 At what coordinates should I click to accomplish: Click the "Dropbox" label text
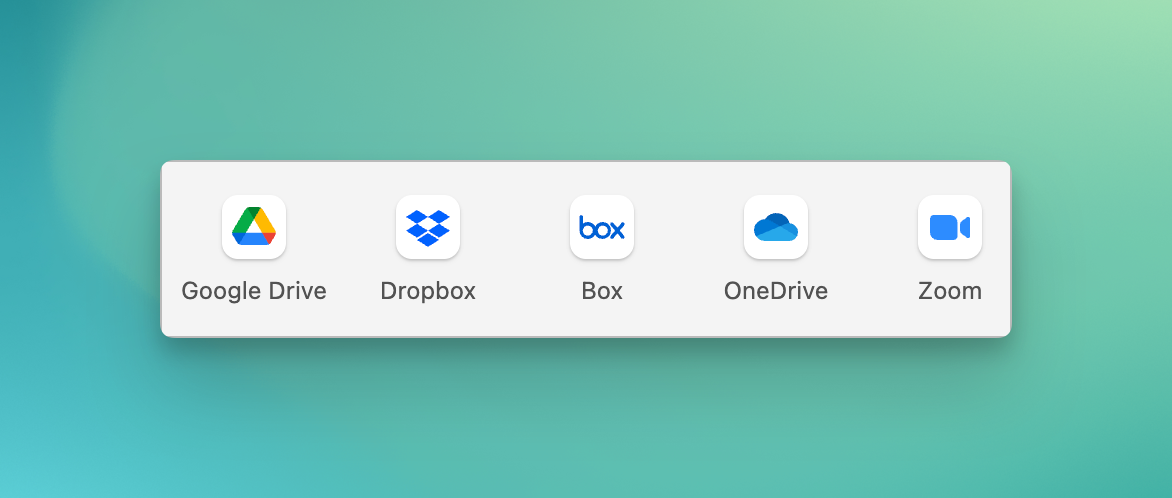(x=428, y=291)
